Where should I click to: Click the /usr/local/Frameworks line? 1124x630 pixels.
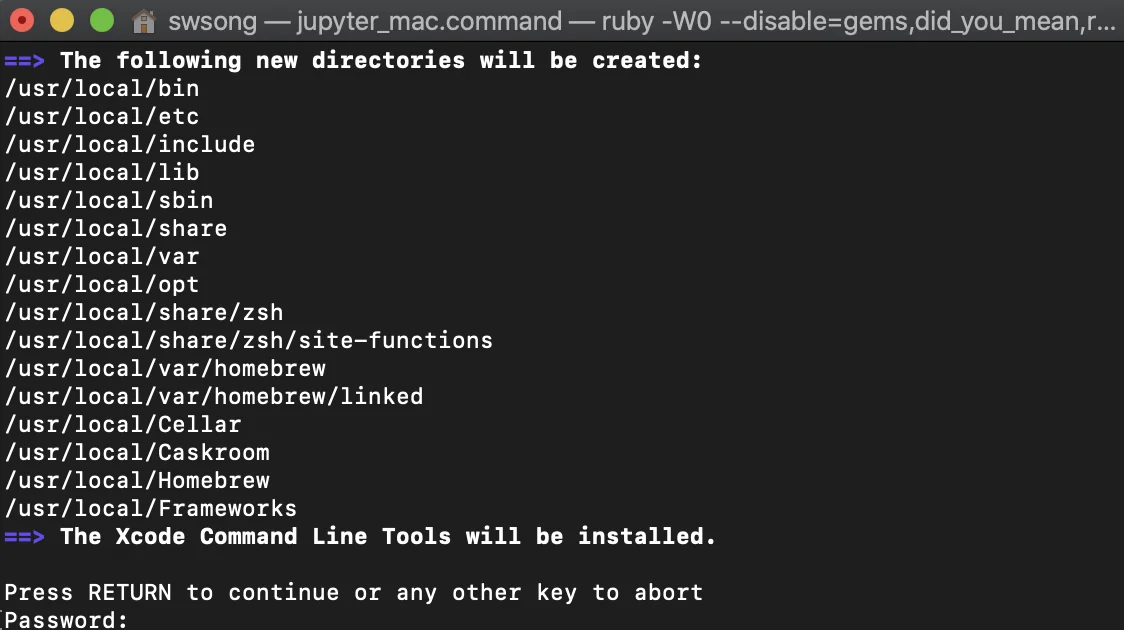tap(151, 509)
